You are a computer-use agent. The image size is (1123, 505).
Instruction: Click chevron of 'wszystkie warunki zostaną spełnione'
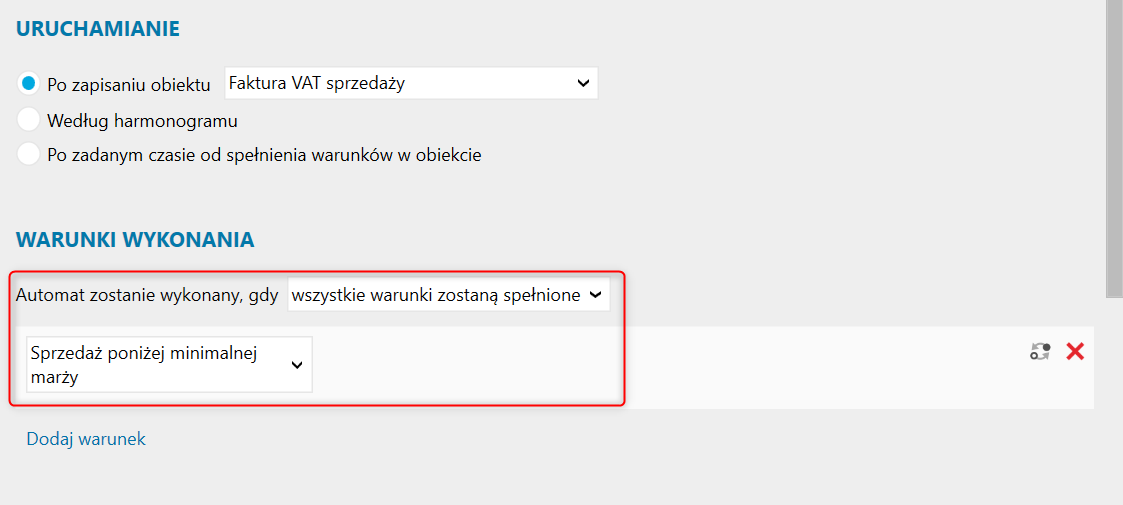pyautogui.click(x=596, y=295)
